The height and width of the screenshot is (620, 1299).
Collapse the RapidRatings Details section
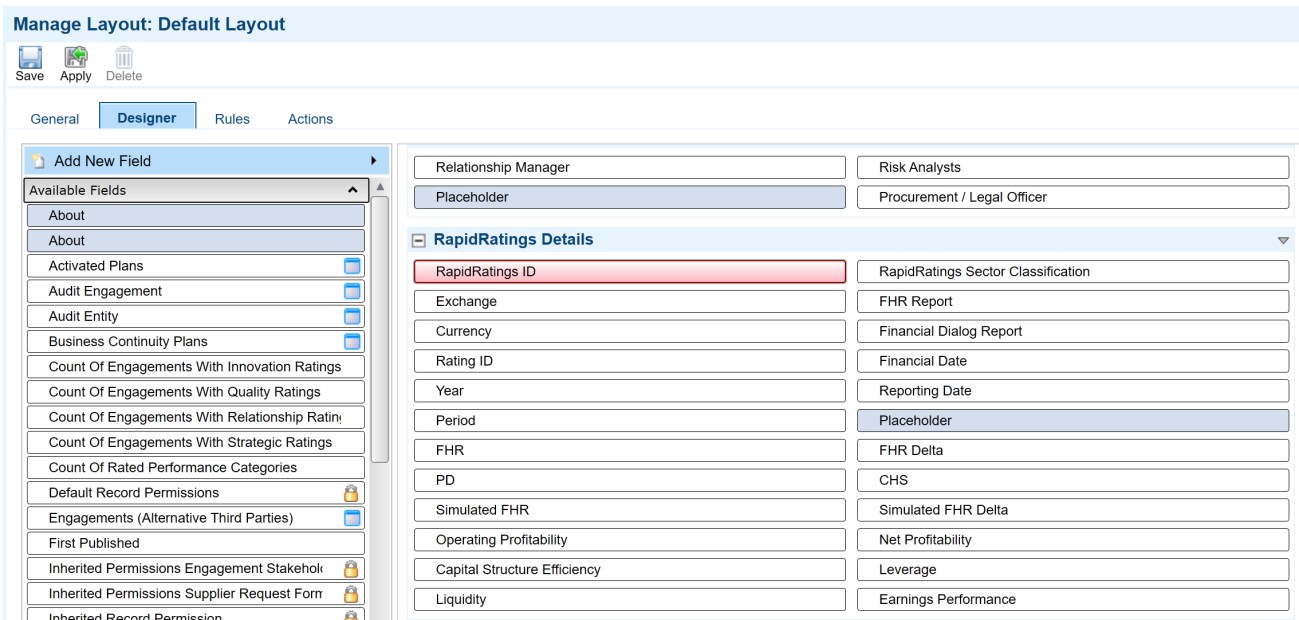(420, 241)
